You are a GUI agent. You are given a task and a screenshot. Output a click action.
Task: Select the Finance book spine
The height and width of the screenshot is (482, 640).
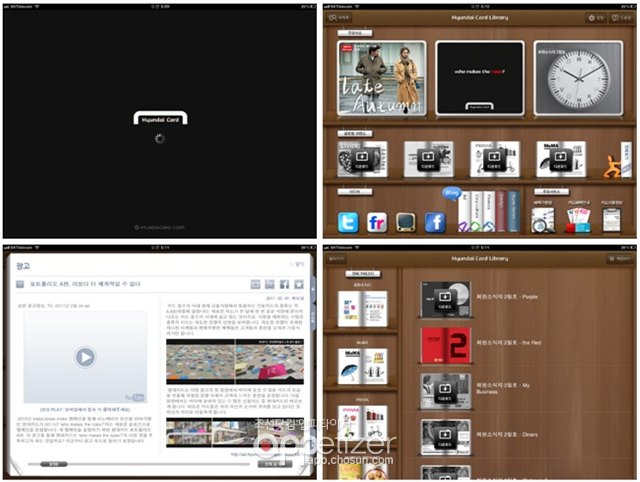(489, 211)
